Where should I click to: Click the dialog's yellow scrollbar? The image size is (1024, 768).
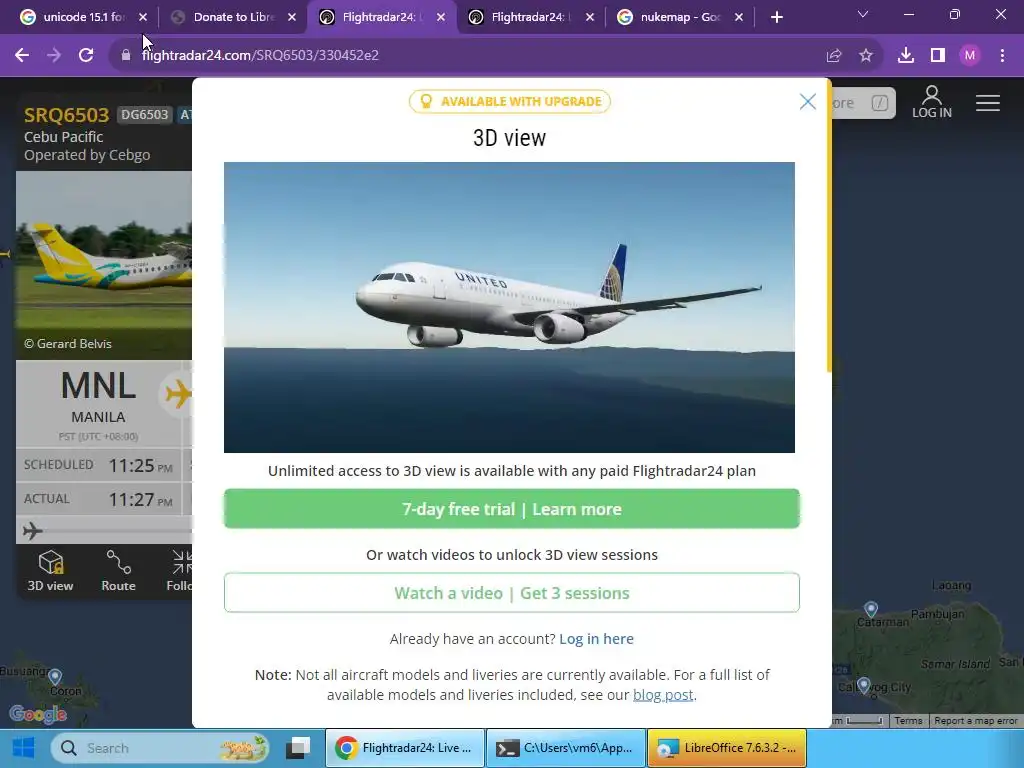829,225
